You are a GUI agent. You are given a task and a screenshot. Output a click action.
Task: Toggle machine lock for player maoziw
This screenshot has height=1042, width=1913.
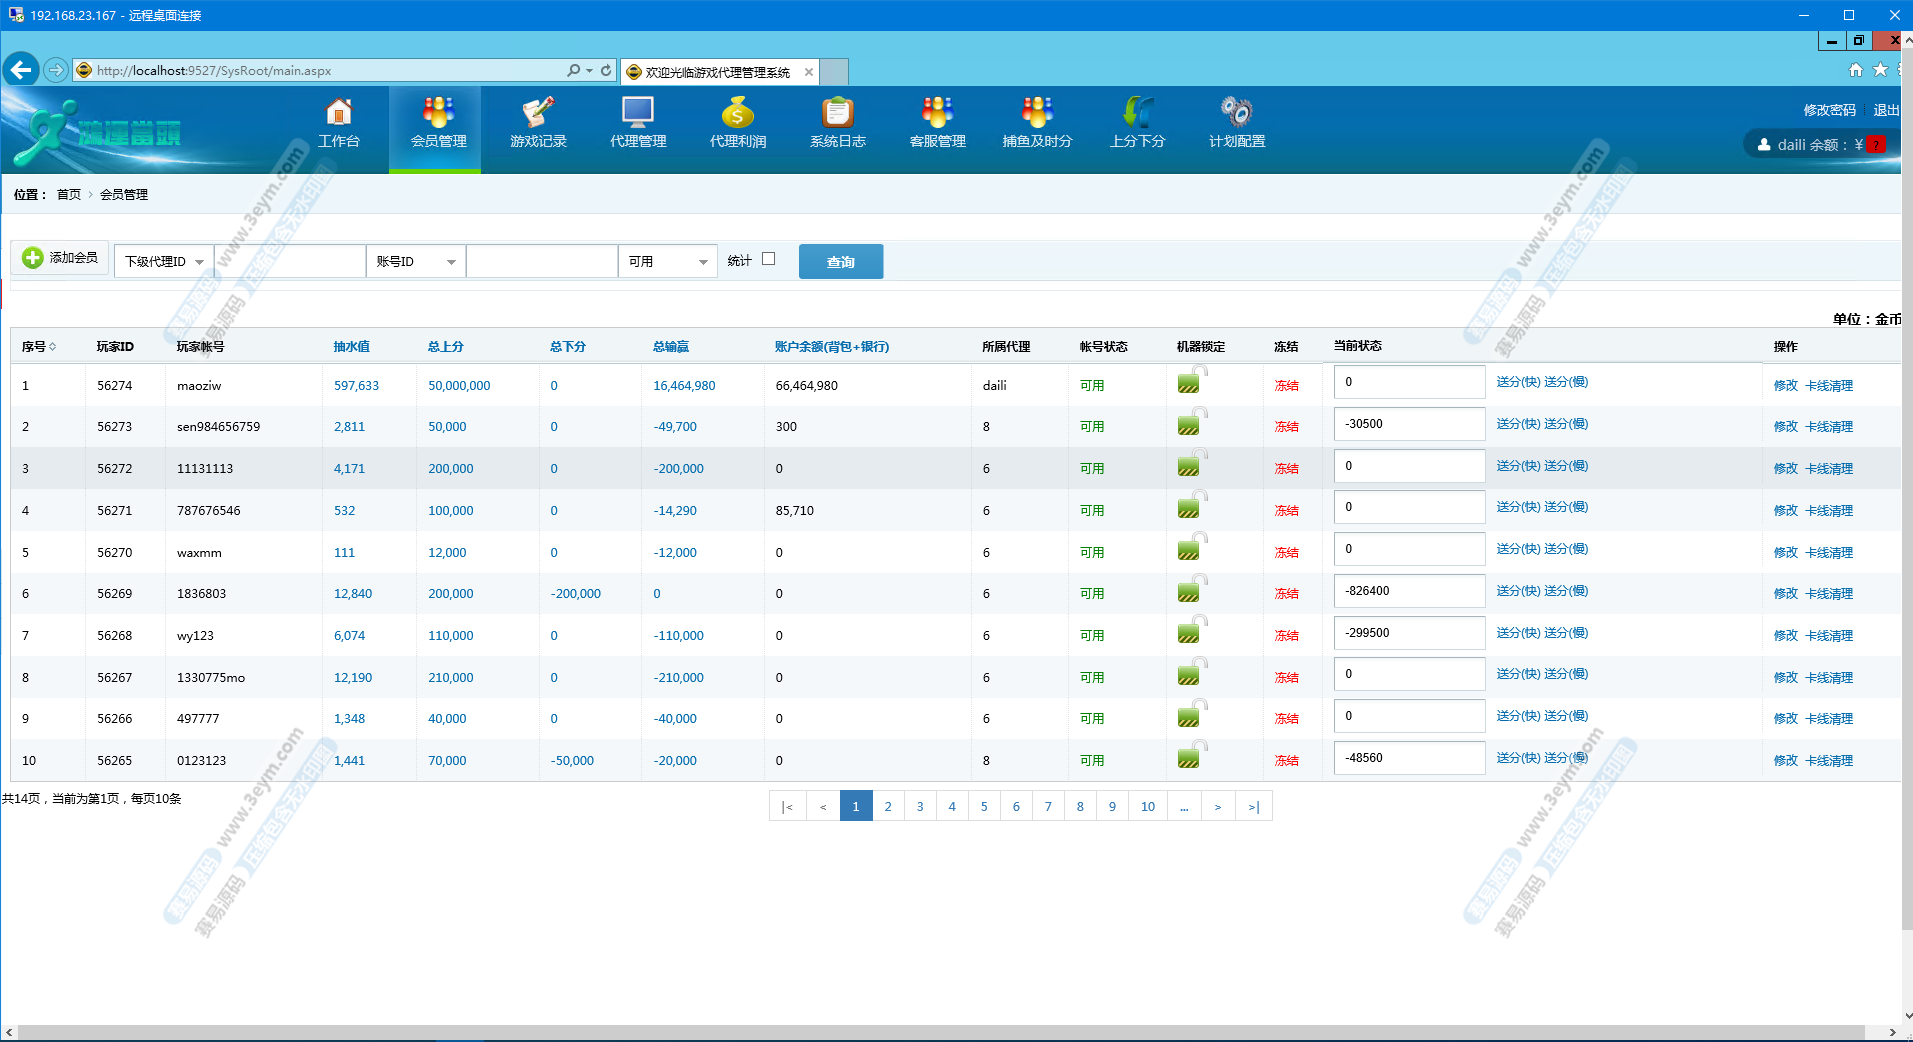click(x=1190, y=382)
